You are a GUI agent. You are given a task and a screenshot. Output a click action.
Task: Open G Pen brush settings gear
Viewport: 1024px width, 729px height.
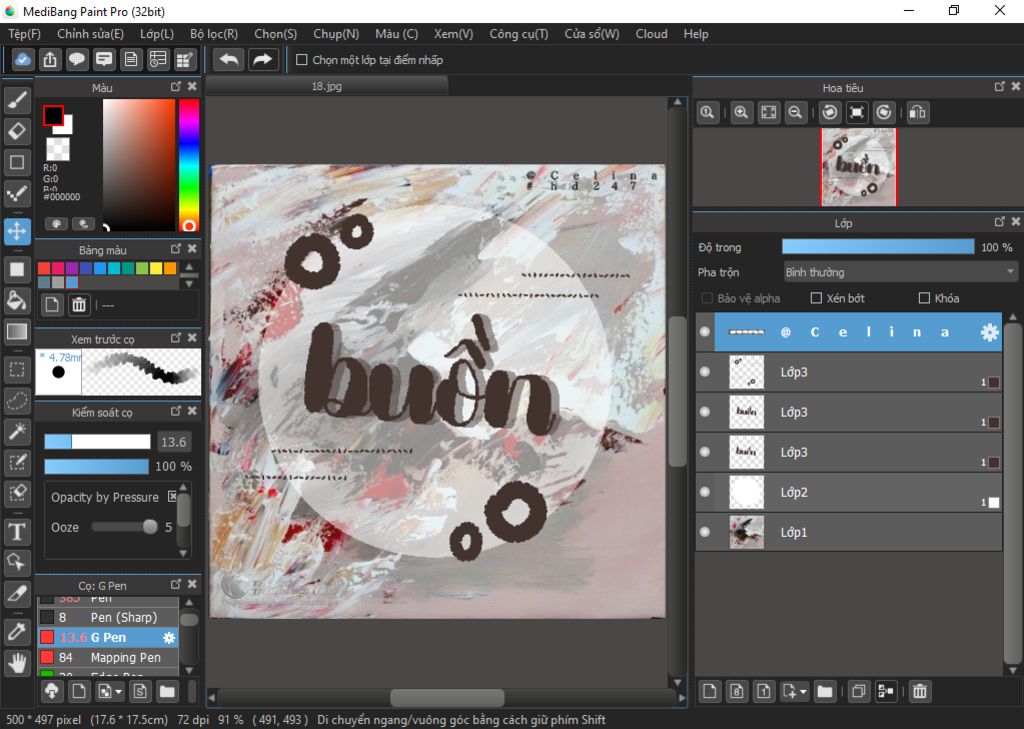tap(168, 638)
